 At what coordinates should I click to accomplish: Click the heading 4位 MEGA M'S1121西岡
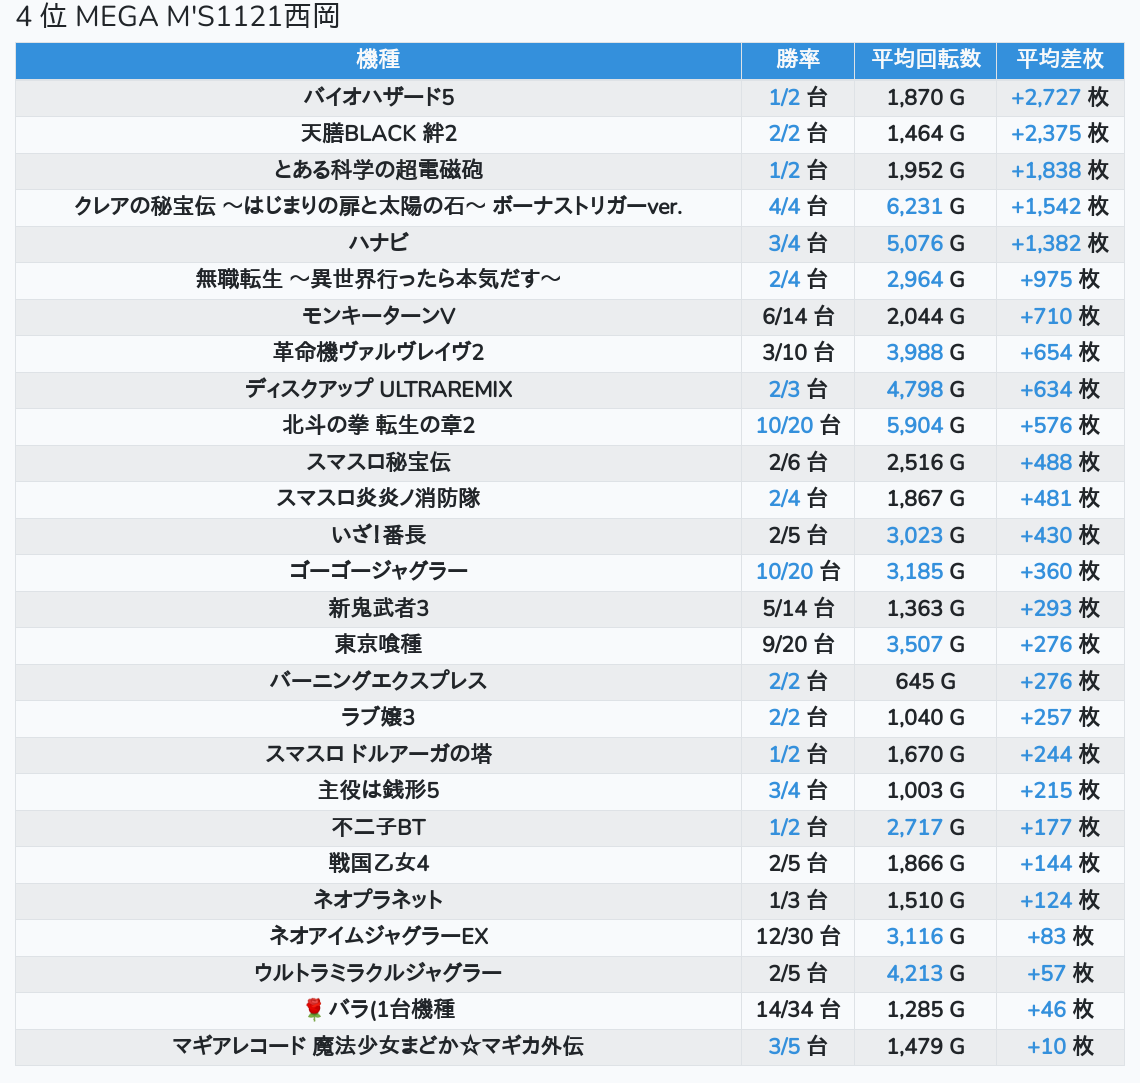(178, 17)
